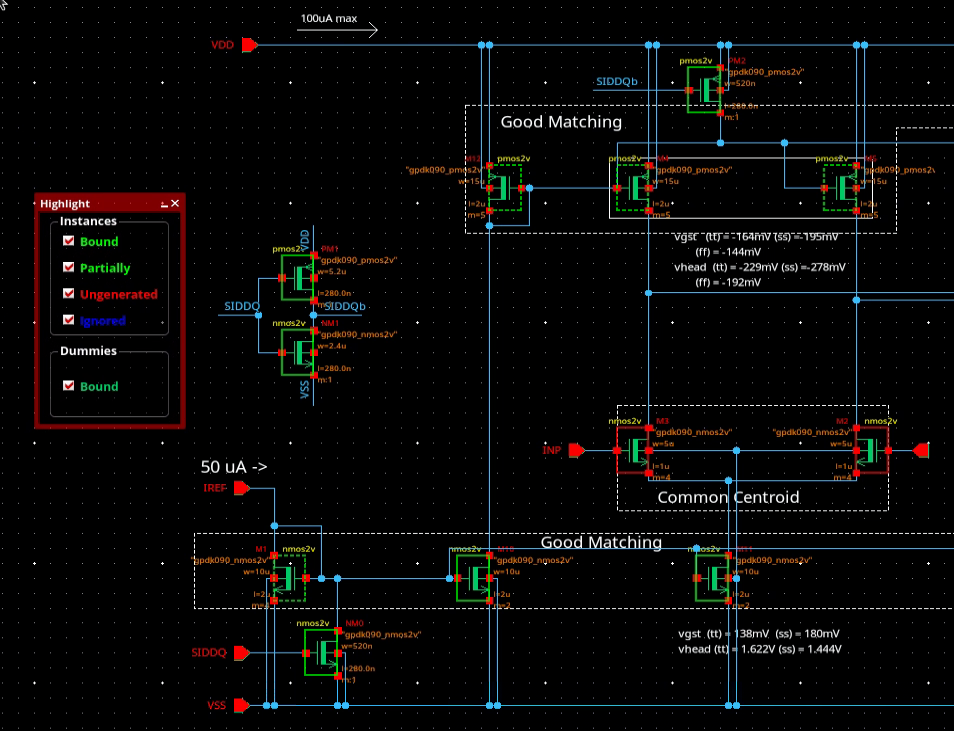
Task: Select NMOS input transistor M2
Action: [x=872, y=450]
